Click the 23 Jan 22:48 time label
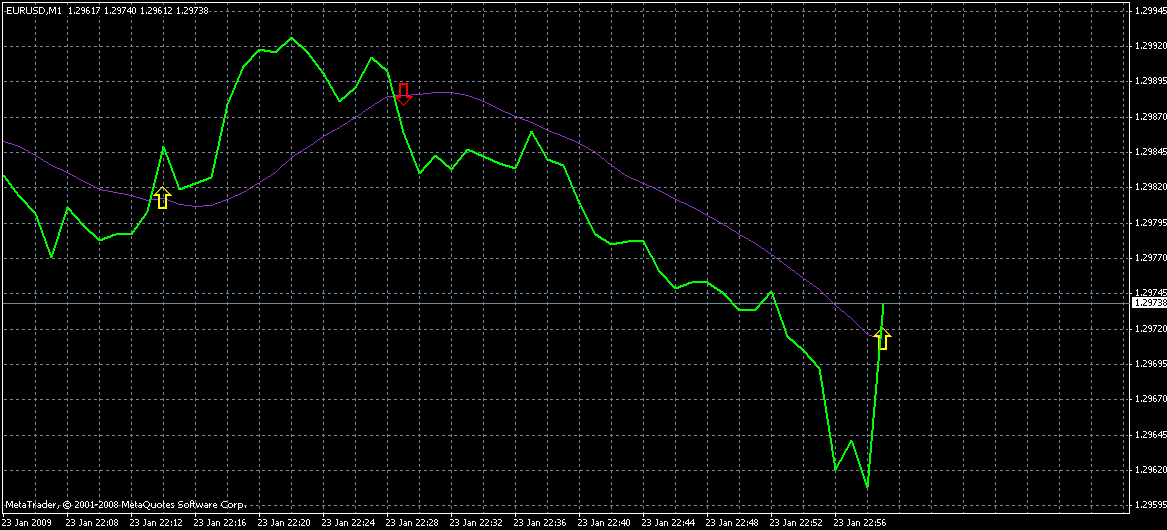This screenshot has height=530, width=1167. pyautogui.click(x=731, y=523)
